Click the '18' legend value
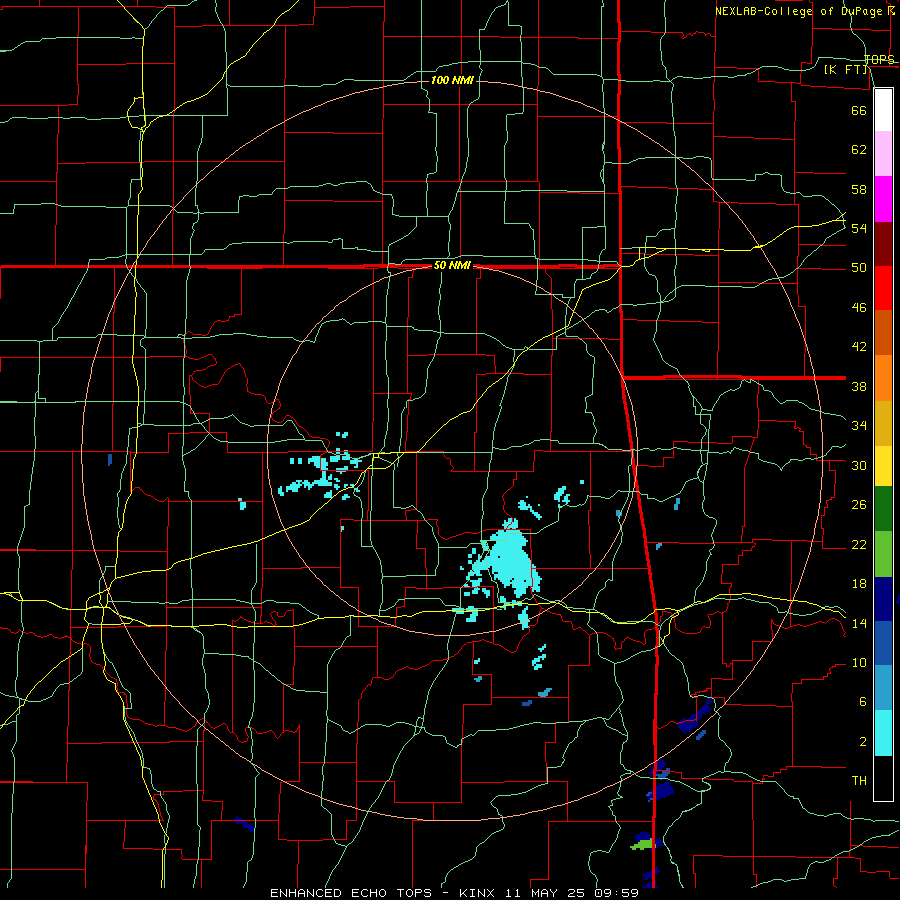The image size is (900, 900). pyautogui.click(x=859, y=584)
